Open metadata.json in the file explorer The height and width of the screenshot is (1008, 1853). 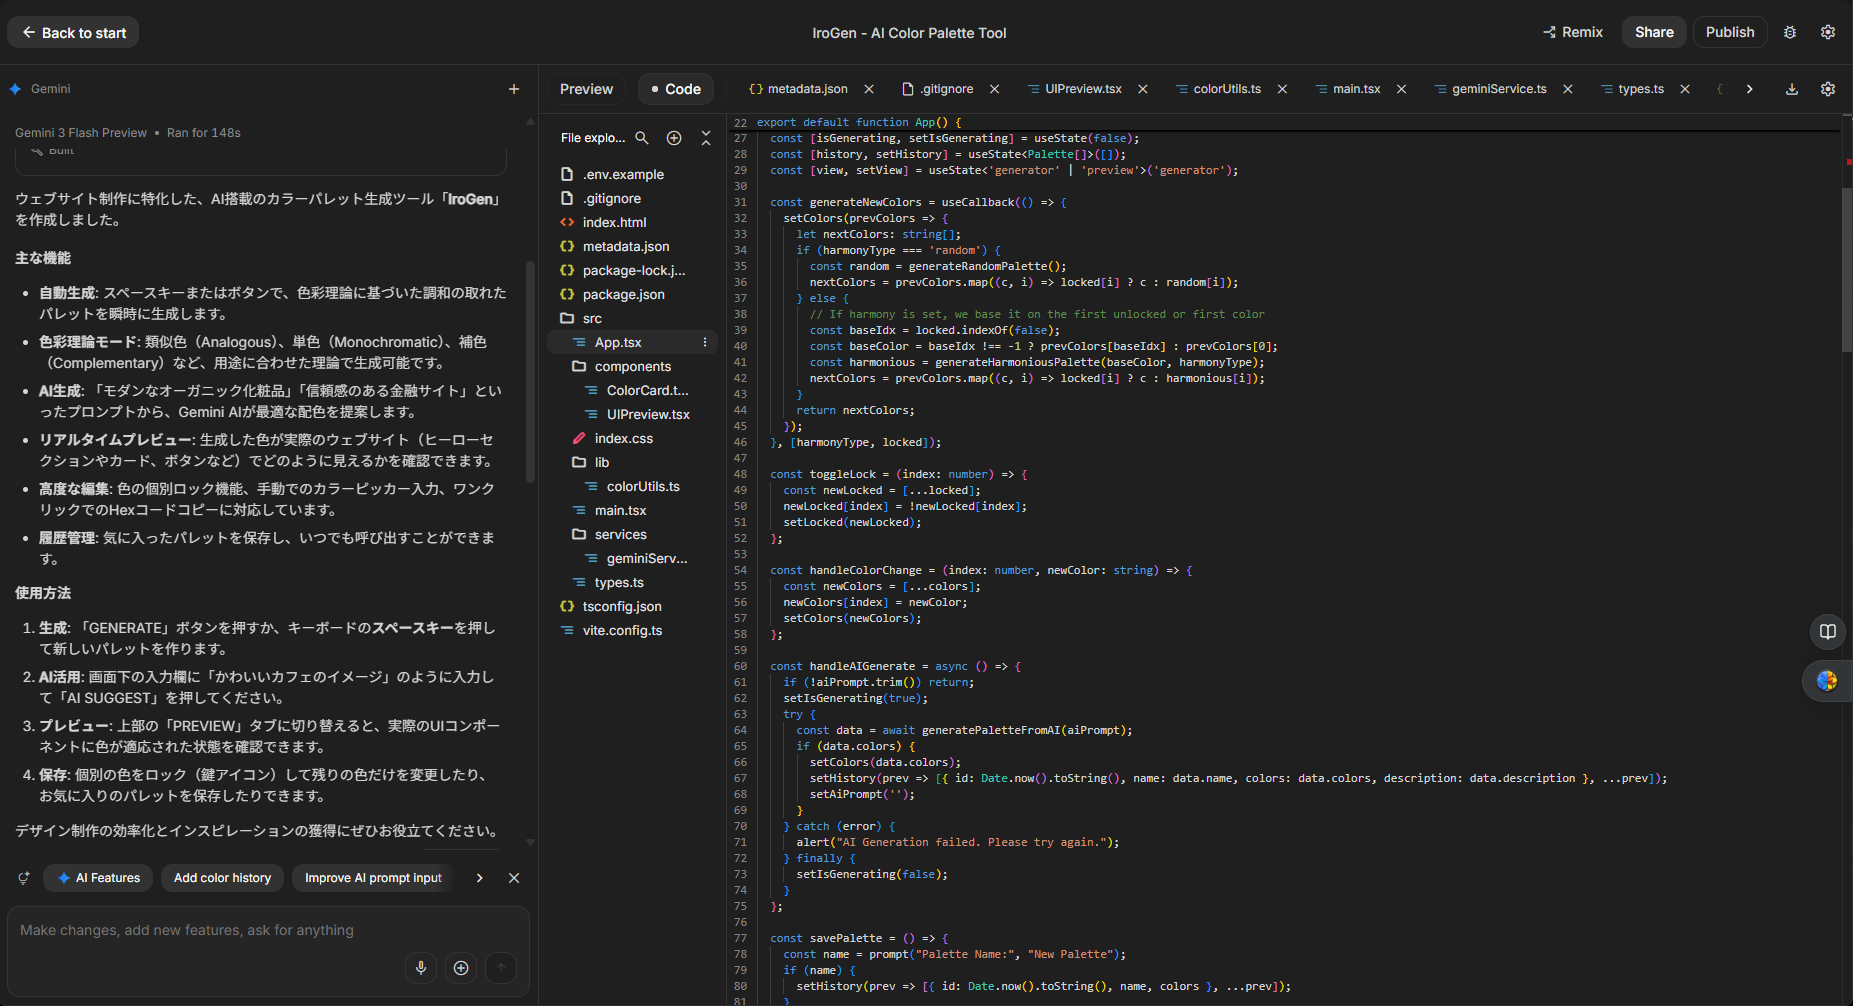click(x=633, y=246)
